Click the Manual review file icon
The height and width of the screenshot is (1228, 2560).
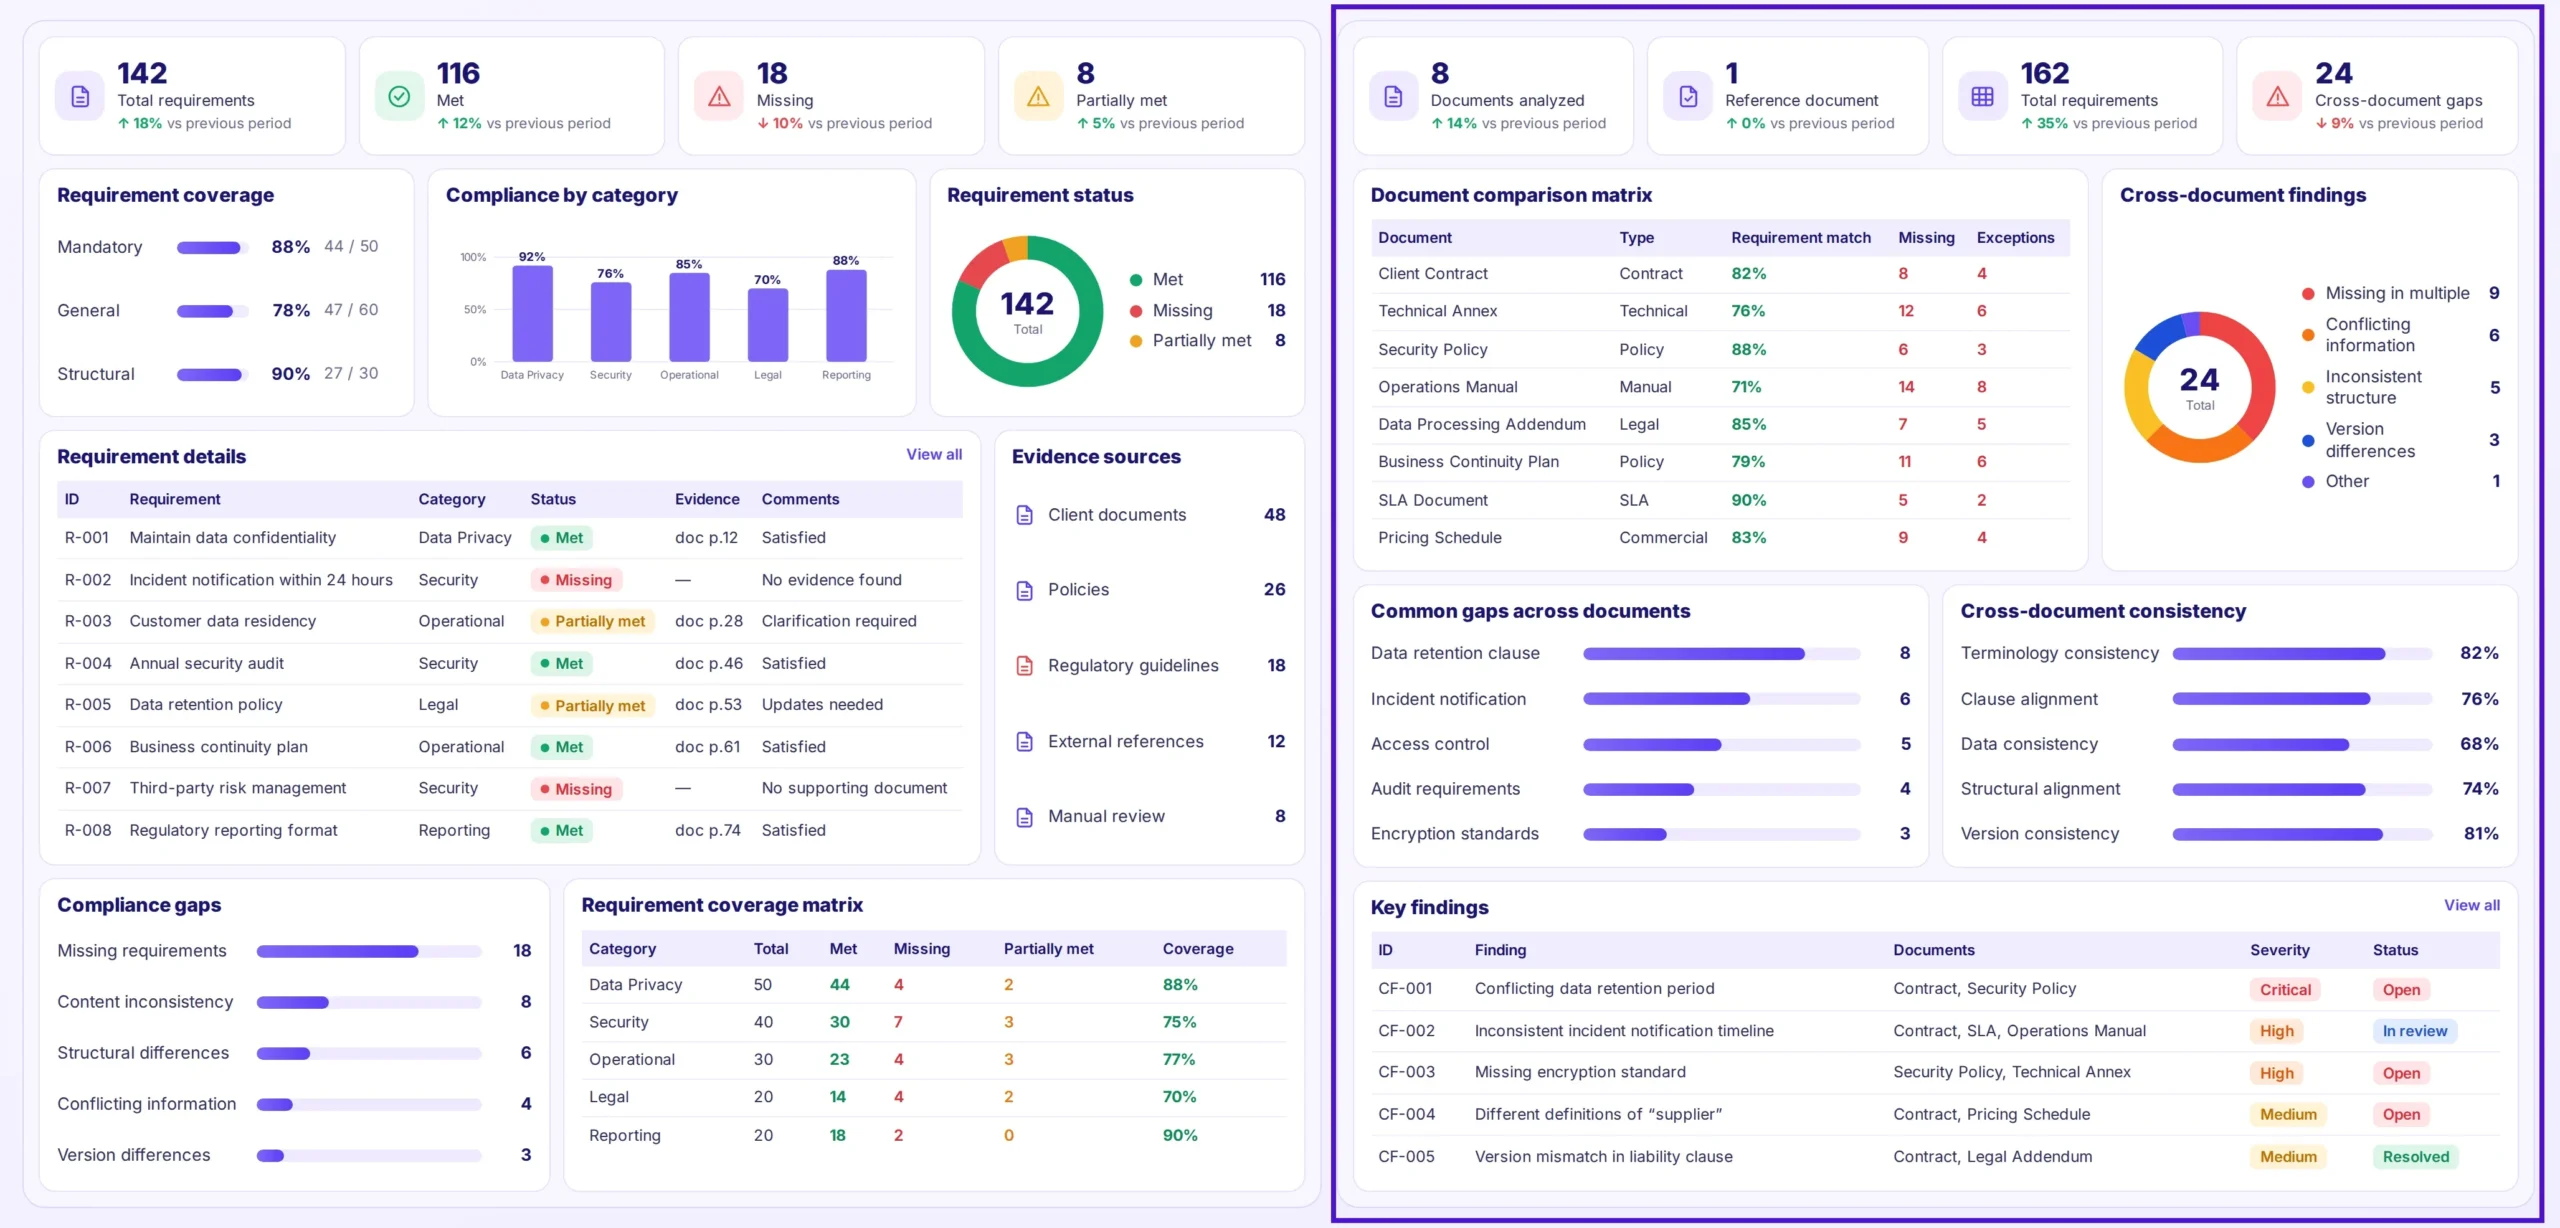1024,817
